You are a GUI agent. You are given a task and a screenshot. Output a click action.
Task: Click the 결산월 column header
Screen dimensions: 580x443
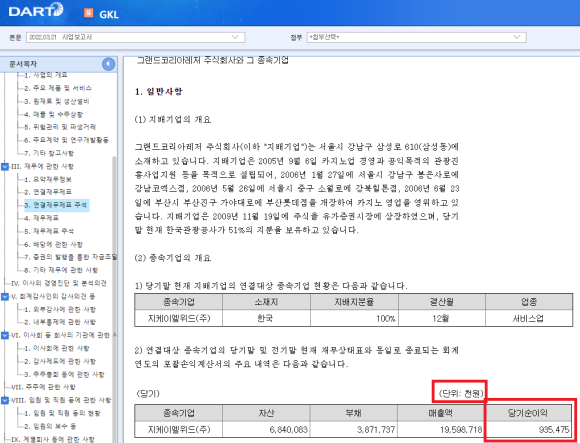442,302
